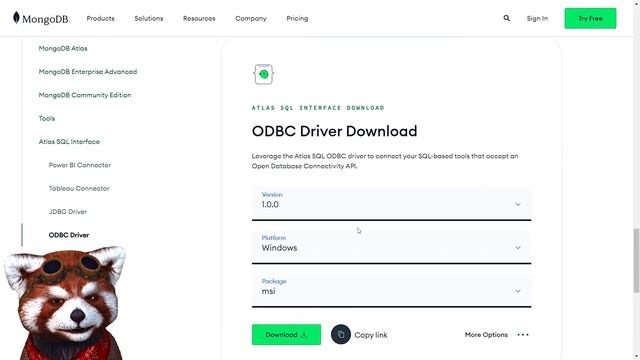This screenshot has width=640, height=360.
Task: Expand the Version 1.0.0 dropdown
Action: pyautogui.click(x=391, y=204)
